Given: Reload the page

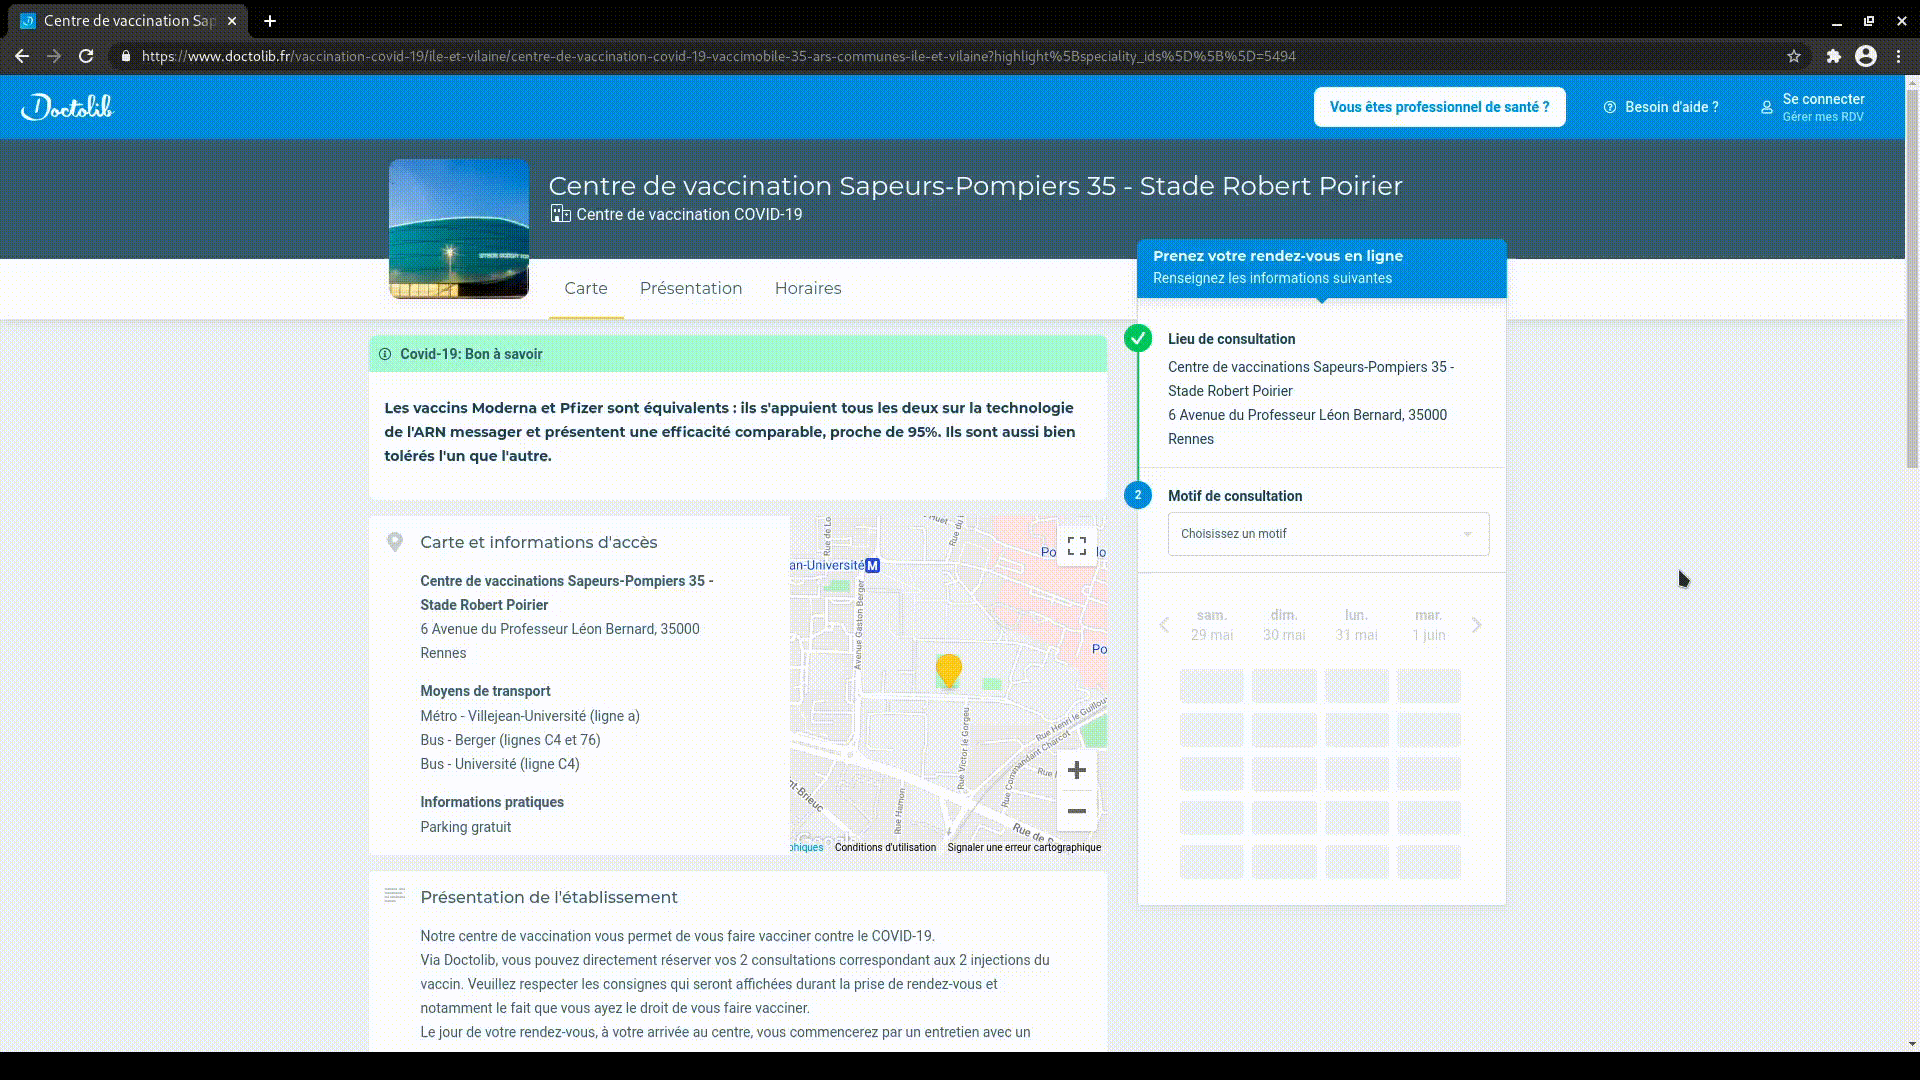Looking at the screenshot, I should pyautogui.click(x=86, y=56).
